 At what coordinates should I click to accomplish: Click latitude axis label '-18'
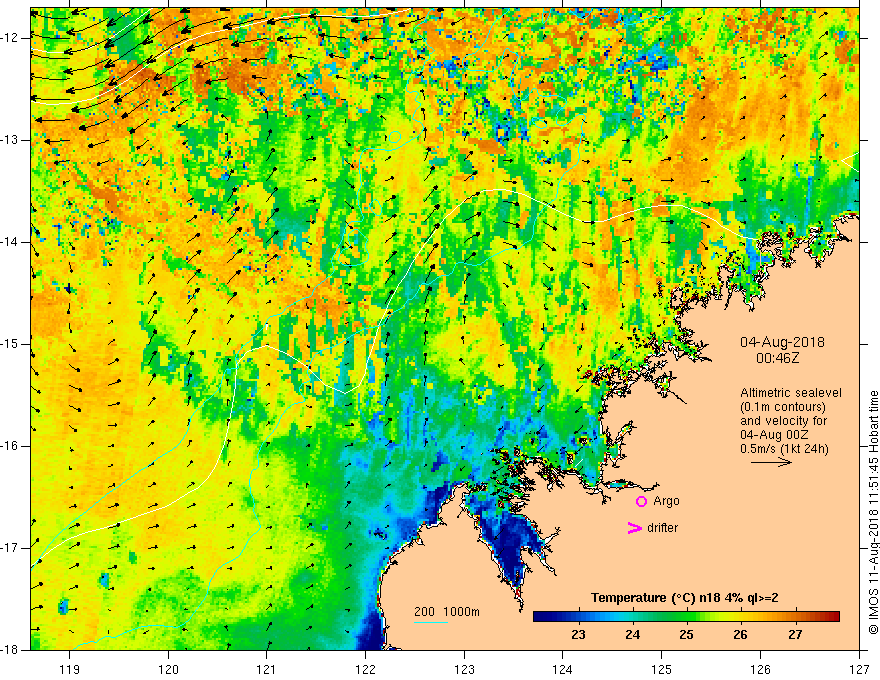(x=11, y=650)
